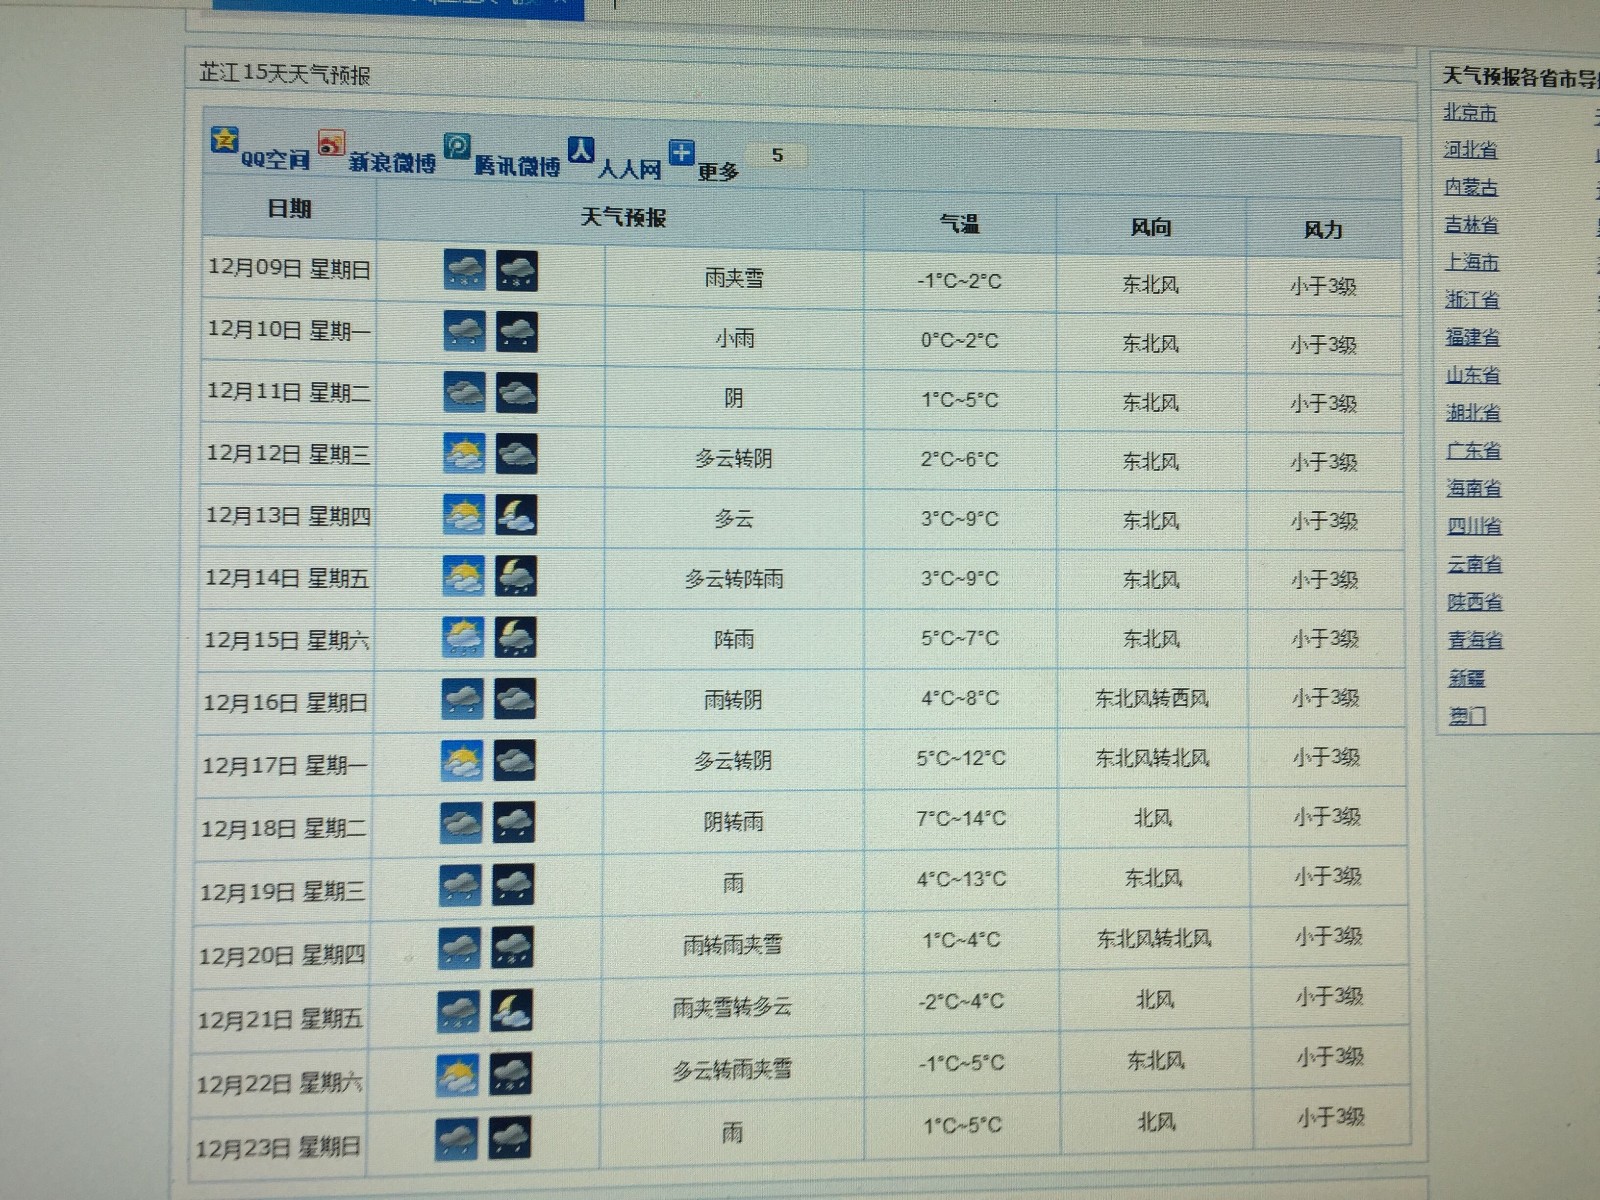Open the 澳门 forecast link
The width and height of the screenshot is (1600, 1200).
coord(1468,716)
